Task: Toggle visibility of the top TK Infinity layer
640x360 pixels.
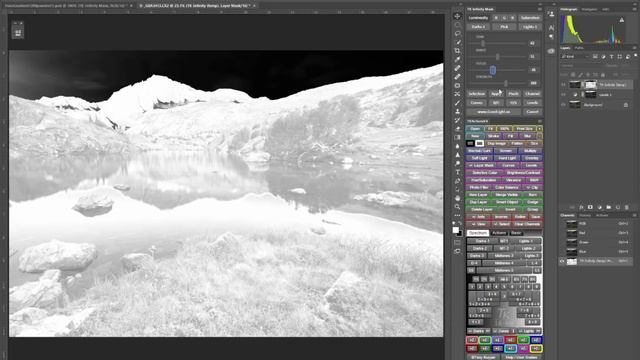Action: tap(564, 84)
